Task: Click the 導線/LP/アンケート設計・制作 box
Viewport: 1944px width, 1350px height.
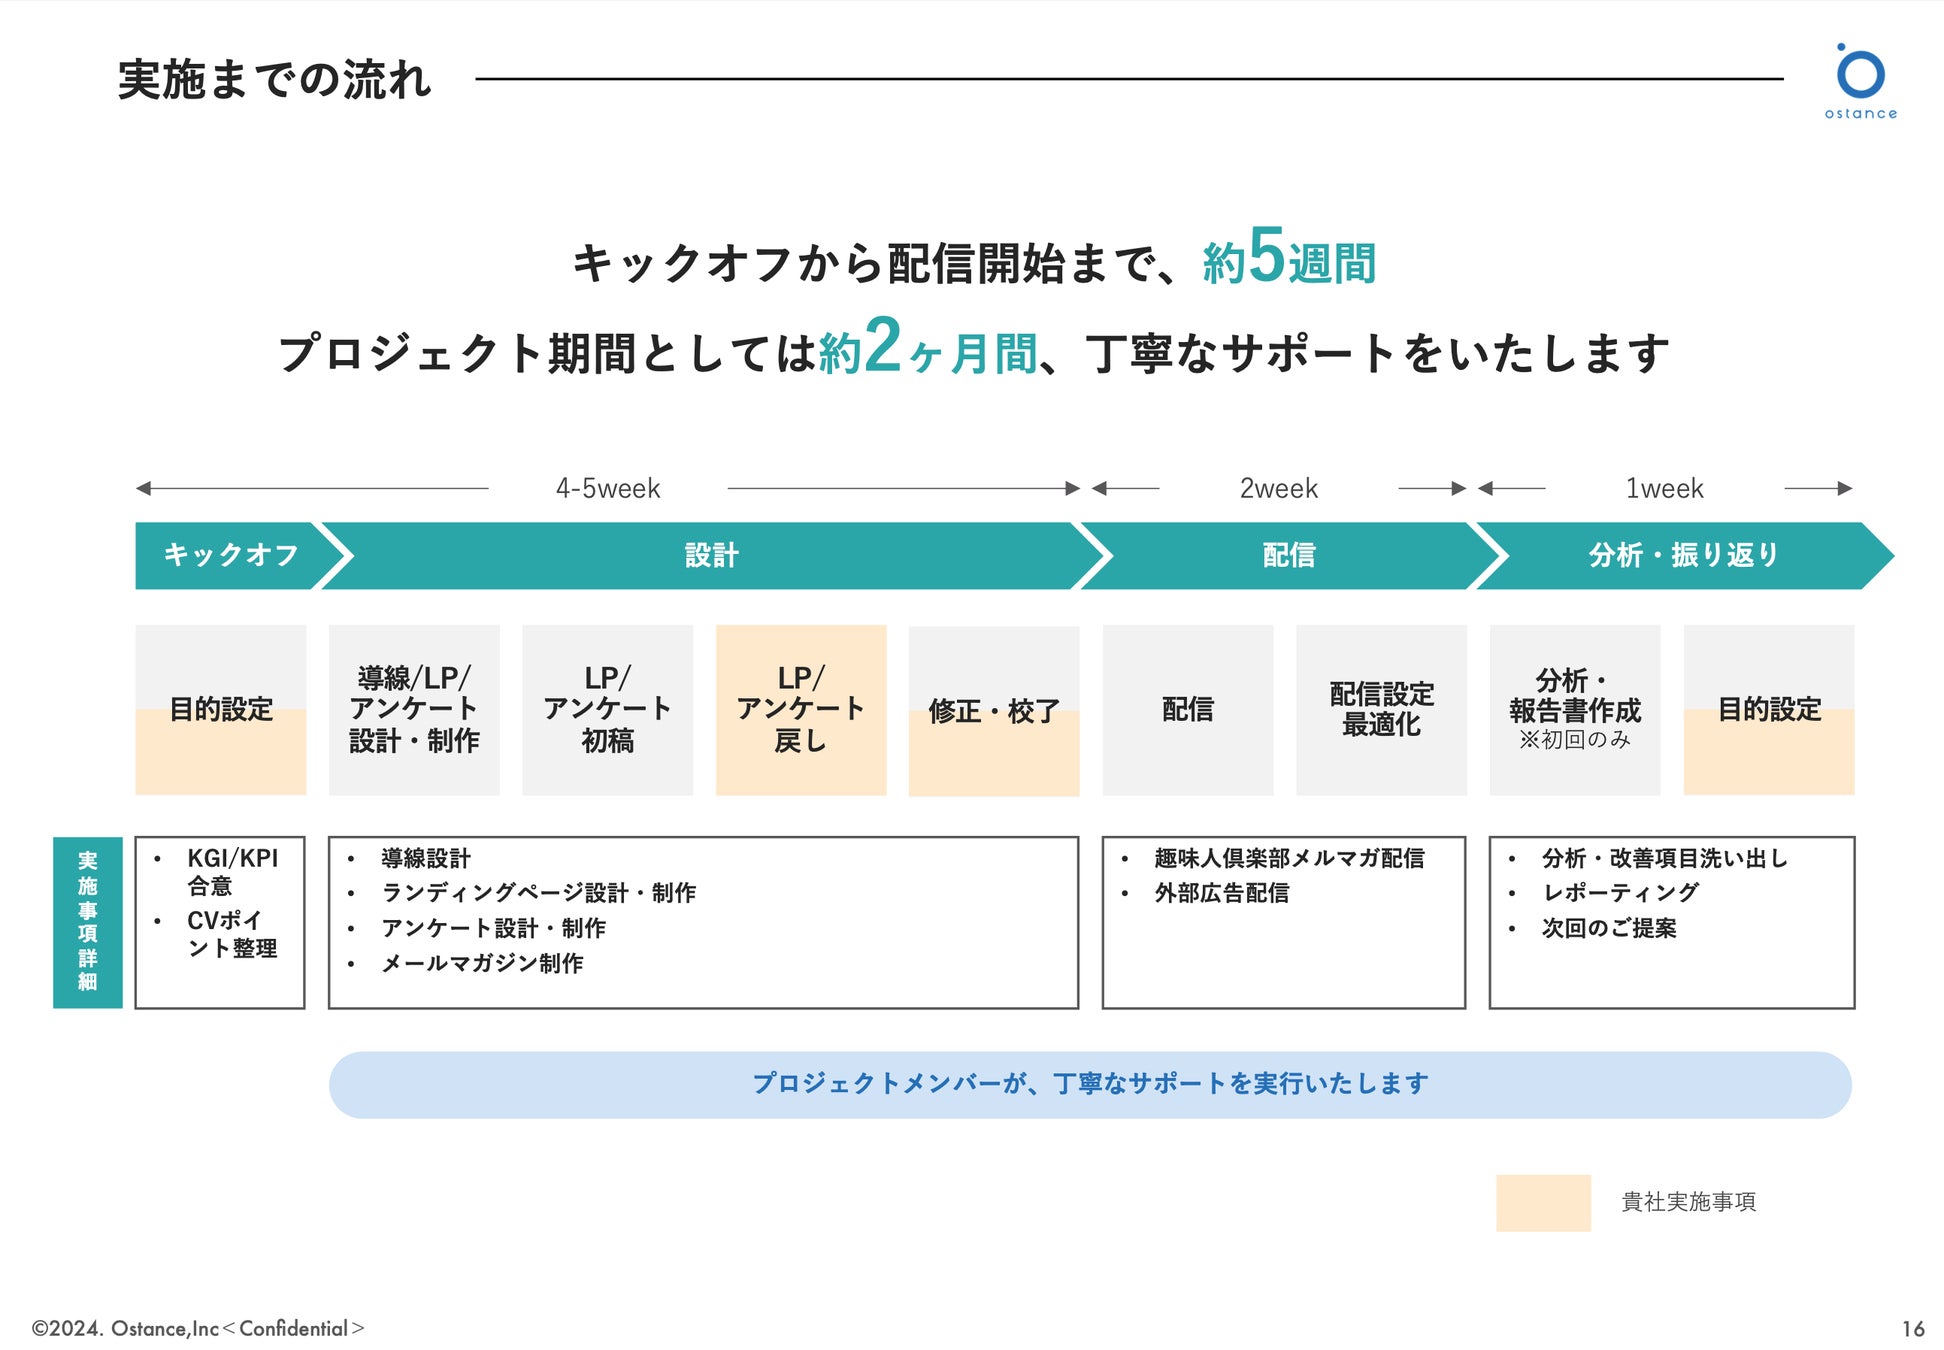Action: (x=414, y=710)
